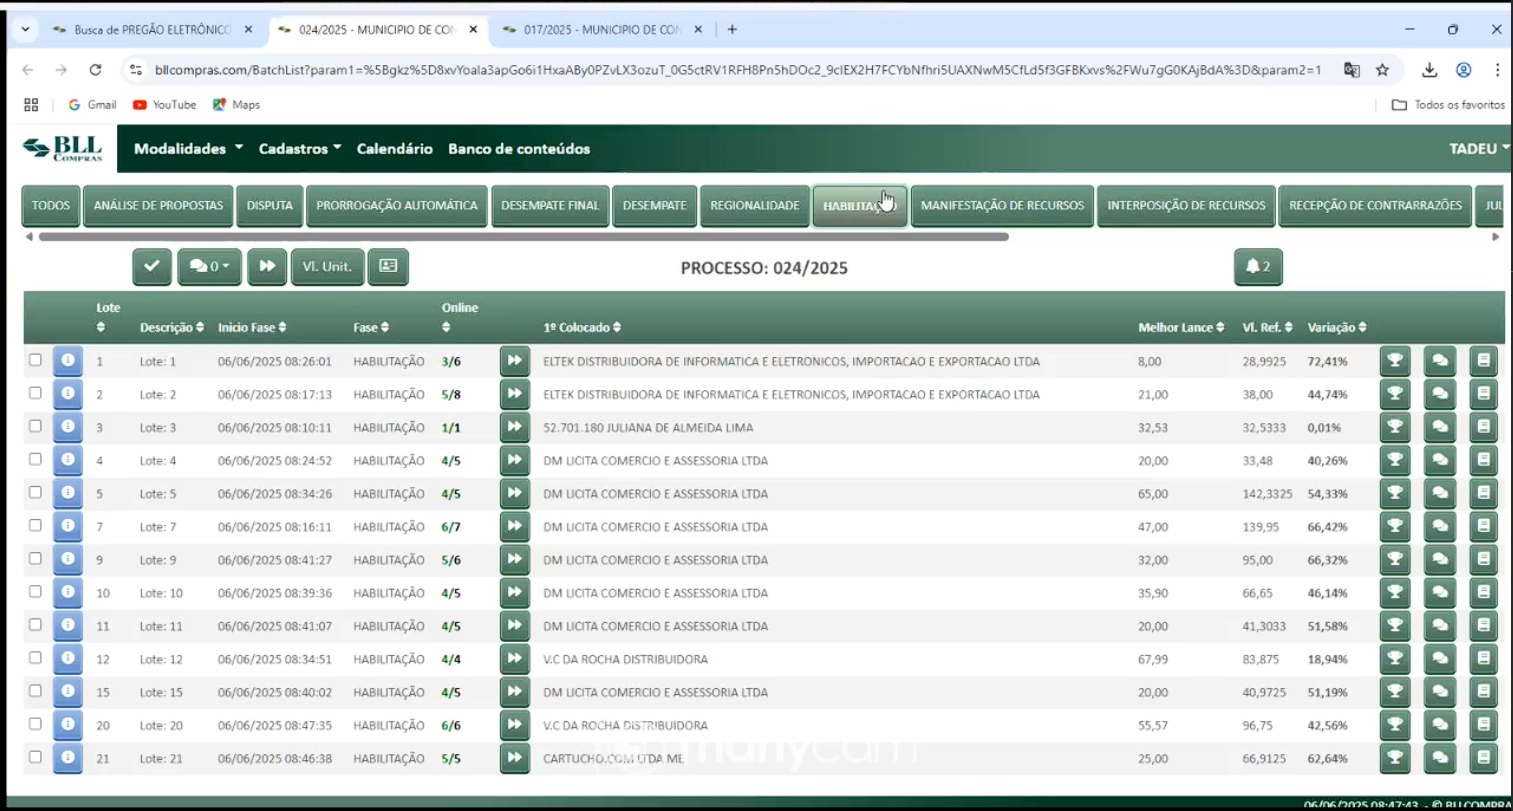Click the ID card icon button

(388, 267)
